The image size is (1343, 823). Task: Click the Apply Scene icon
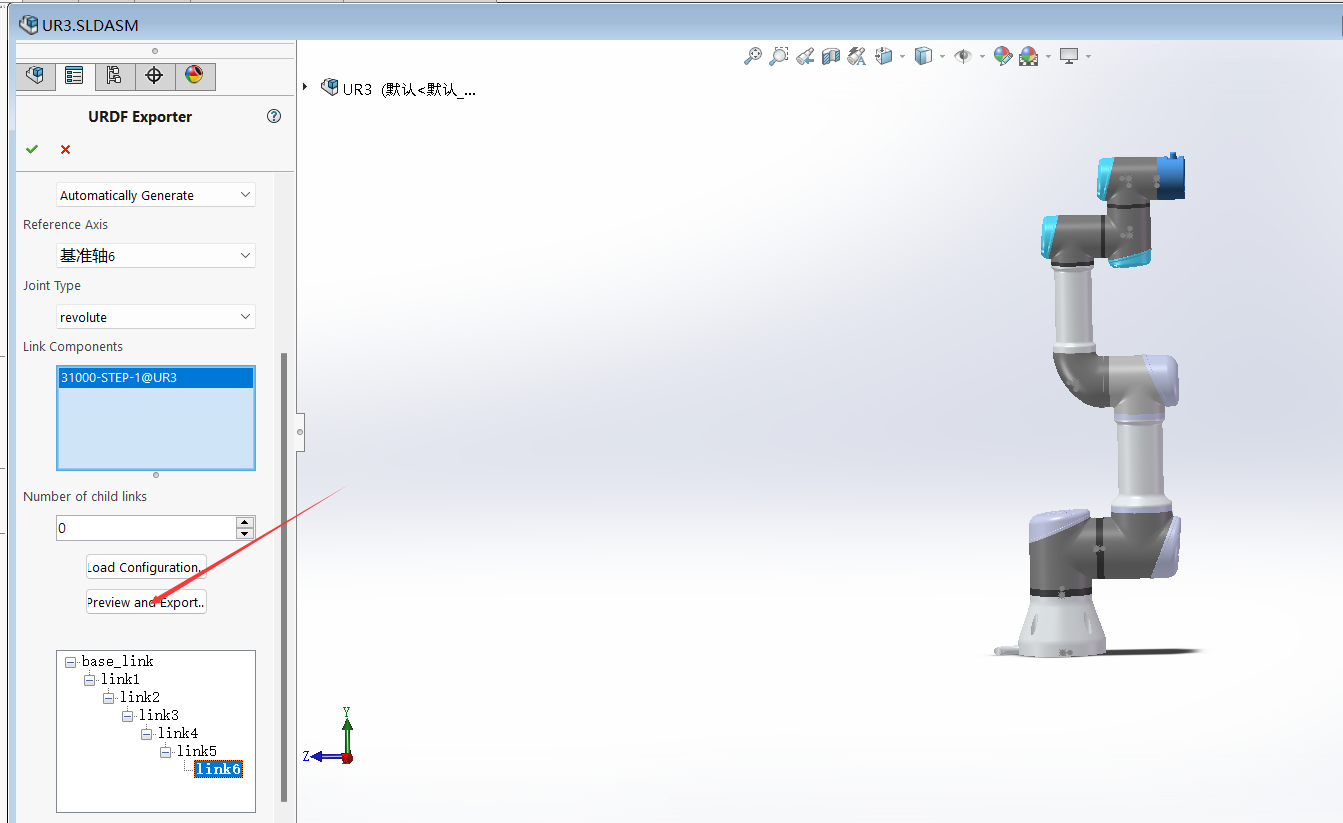tap(1029, 56)
